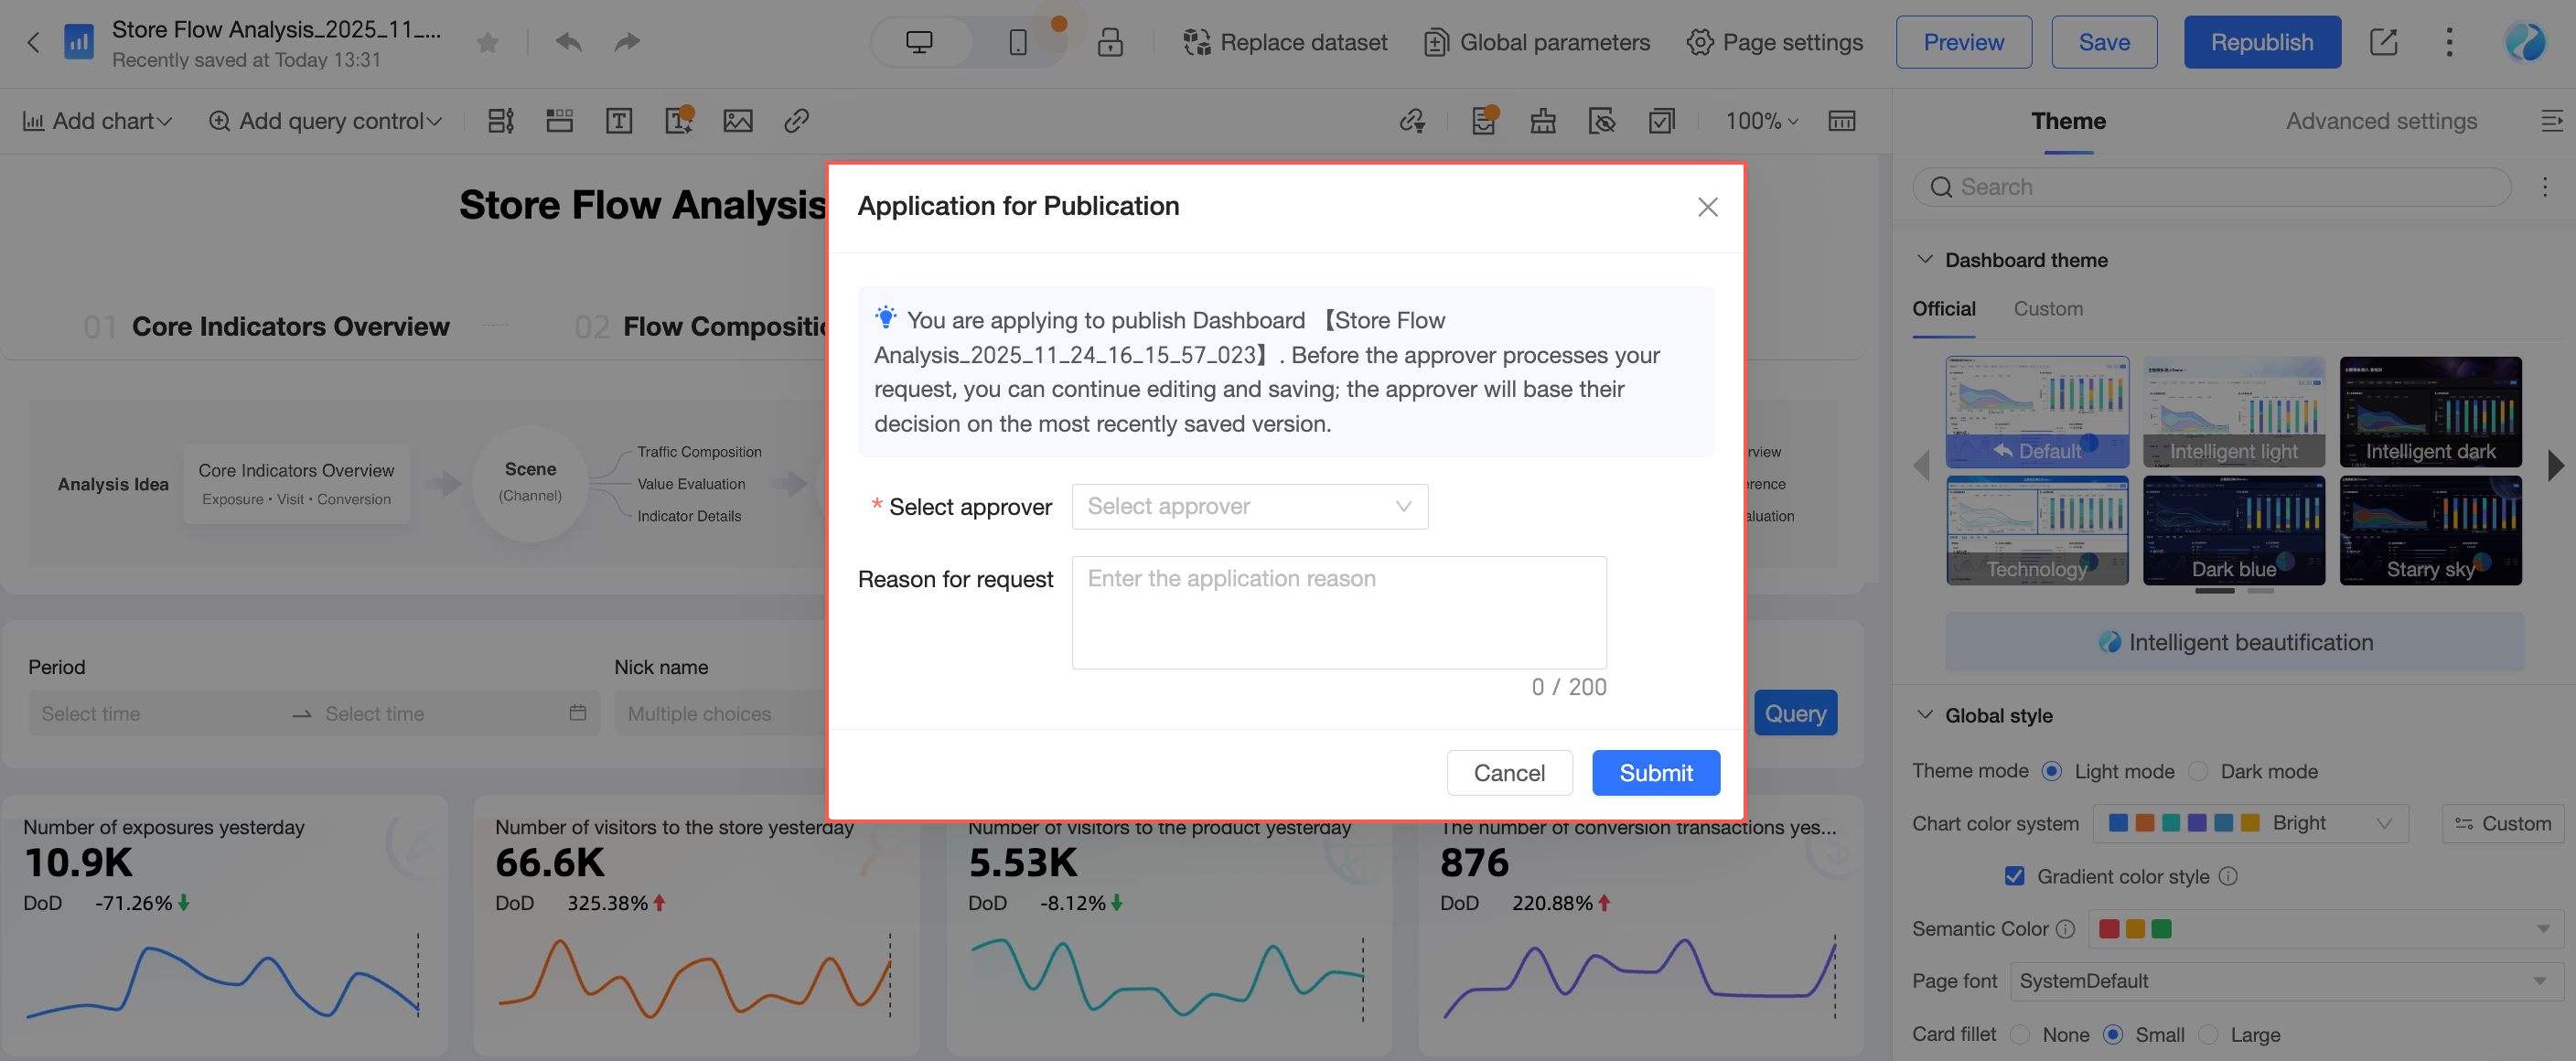
Task: Insert image widget icon
Action: point(737,121)
